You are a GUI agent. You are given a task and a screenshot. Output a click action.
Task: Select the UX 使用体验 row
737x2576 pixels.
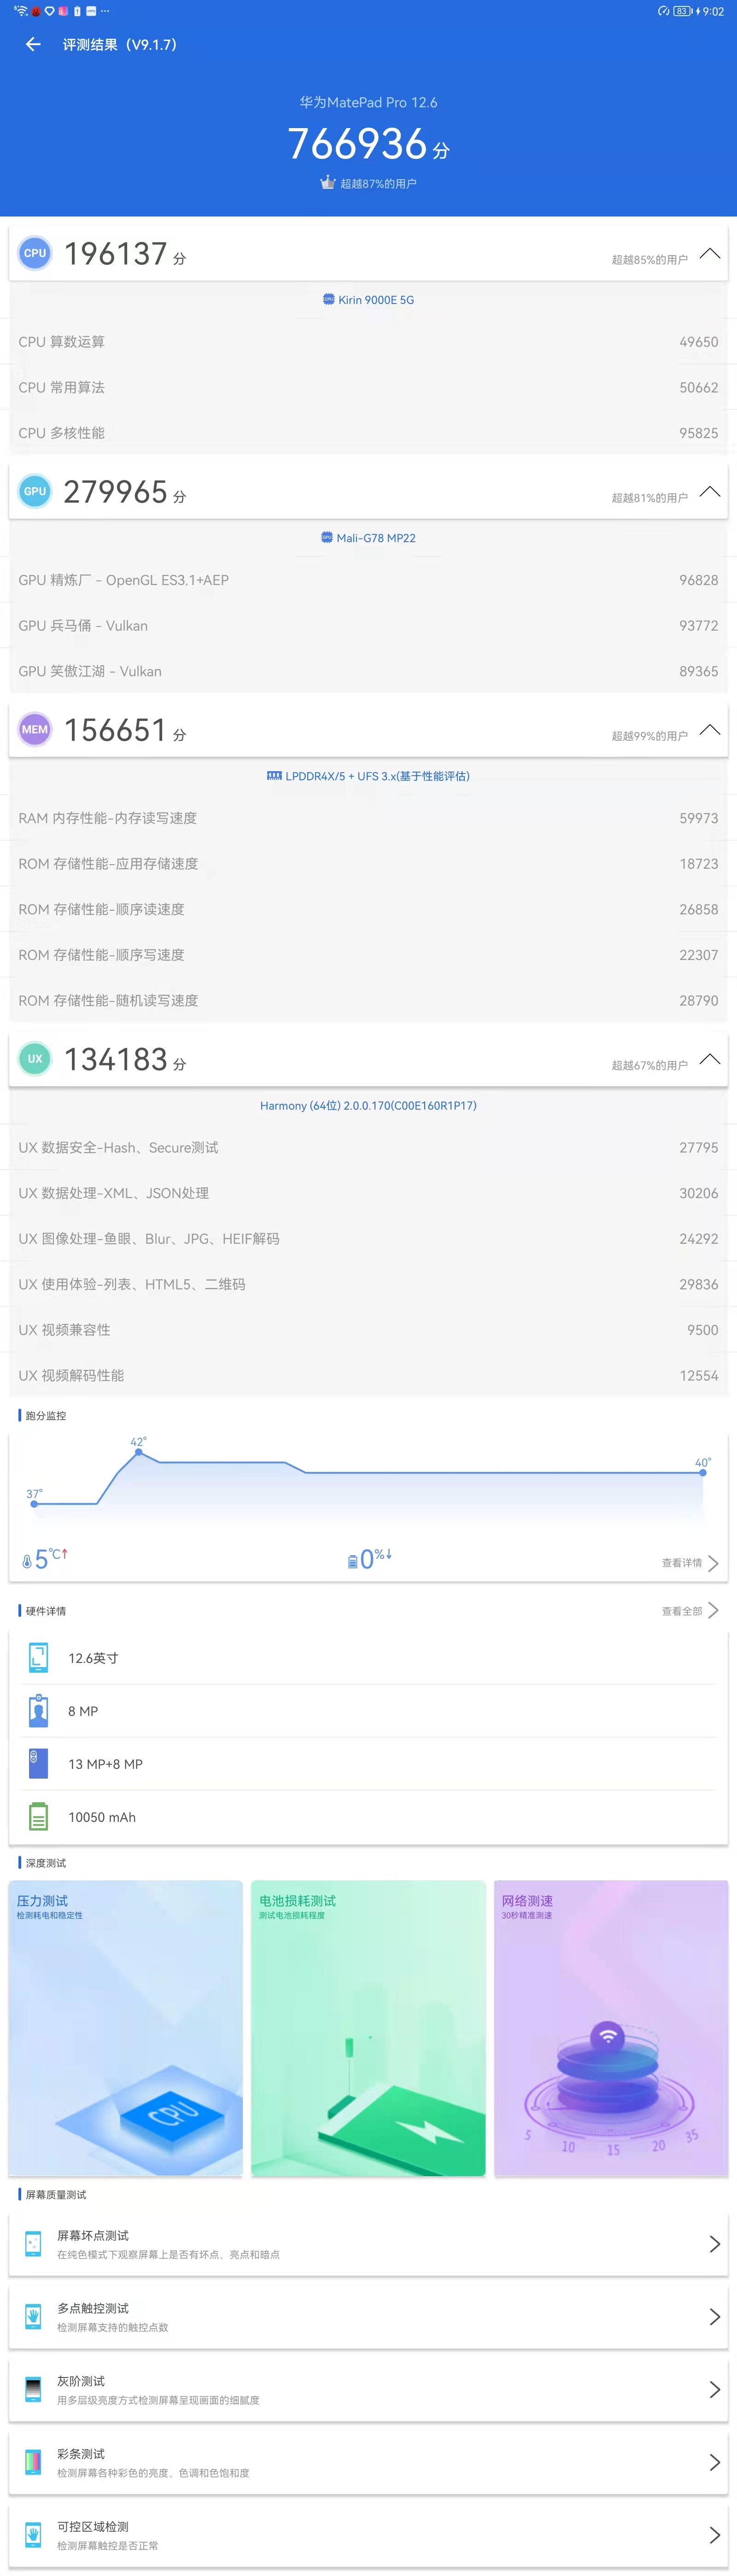[x=368, y=1283]
